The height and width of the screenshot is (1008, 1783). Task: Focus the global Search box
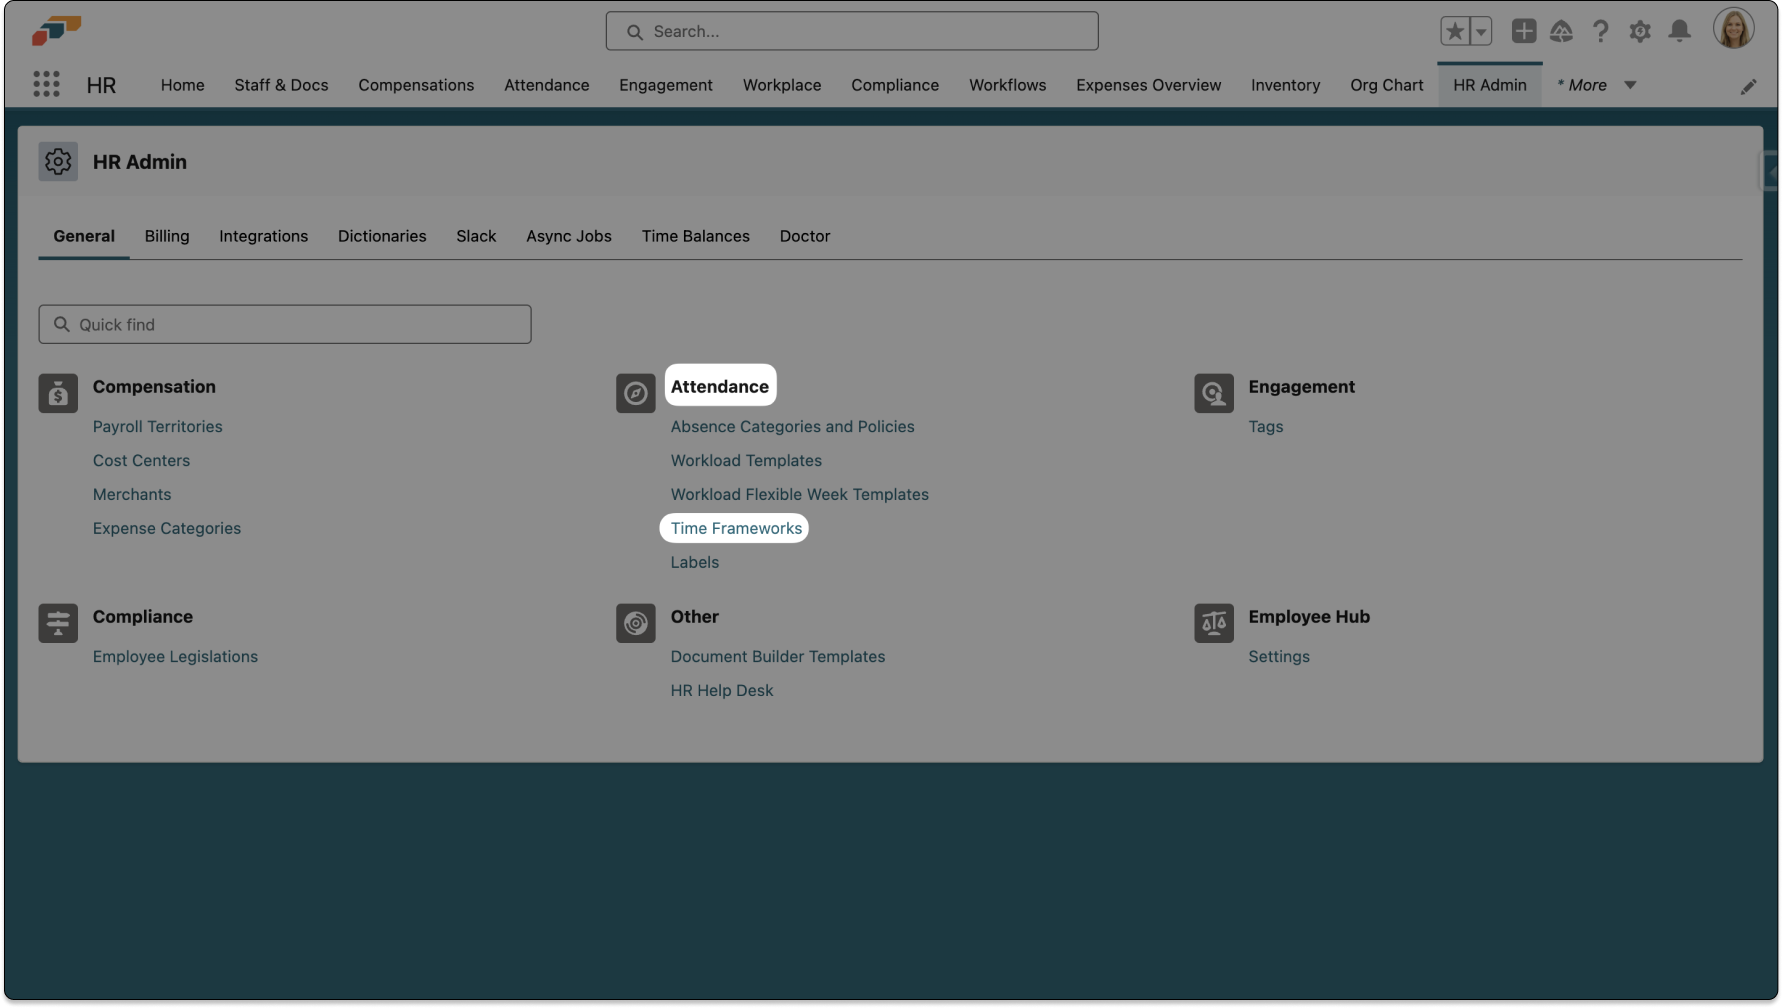click(x=852, y=31)
